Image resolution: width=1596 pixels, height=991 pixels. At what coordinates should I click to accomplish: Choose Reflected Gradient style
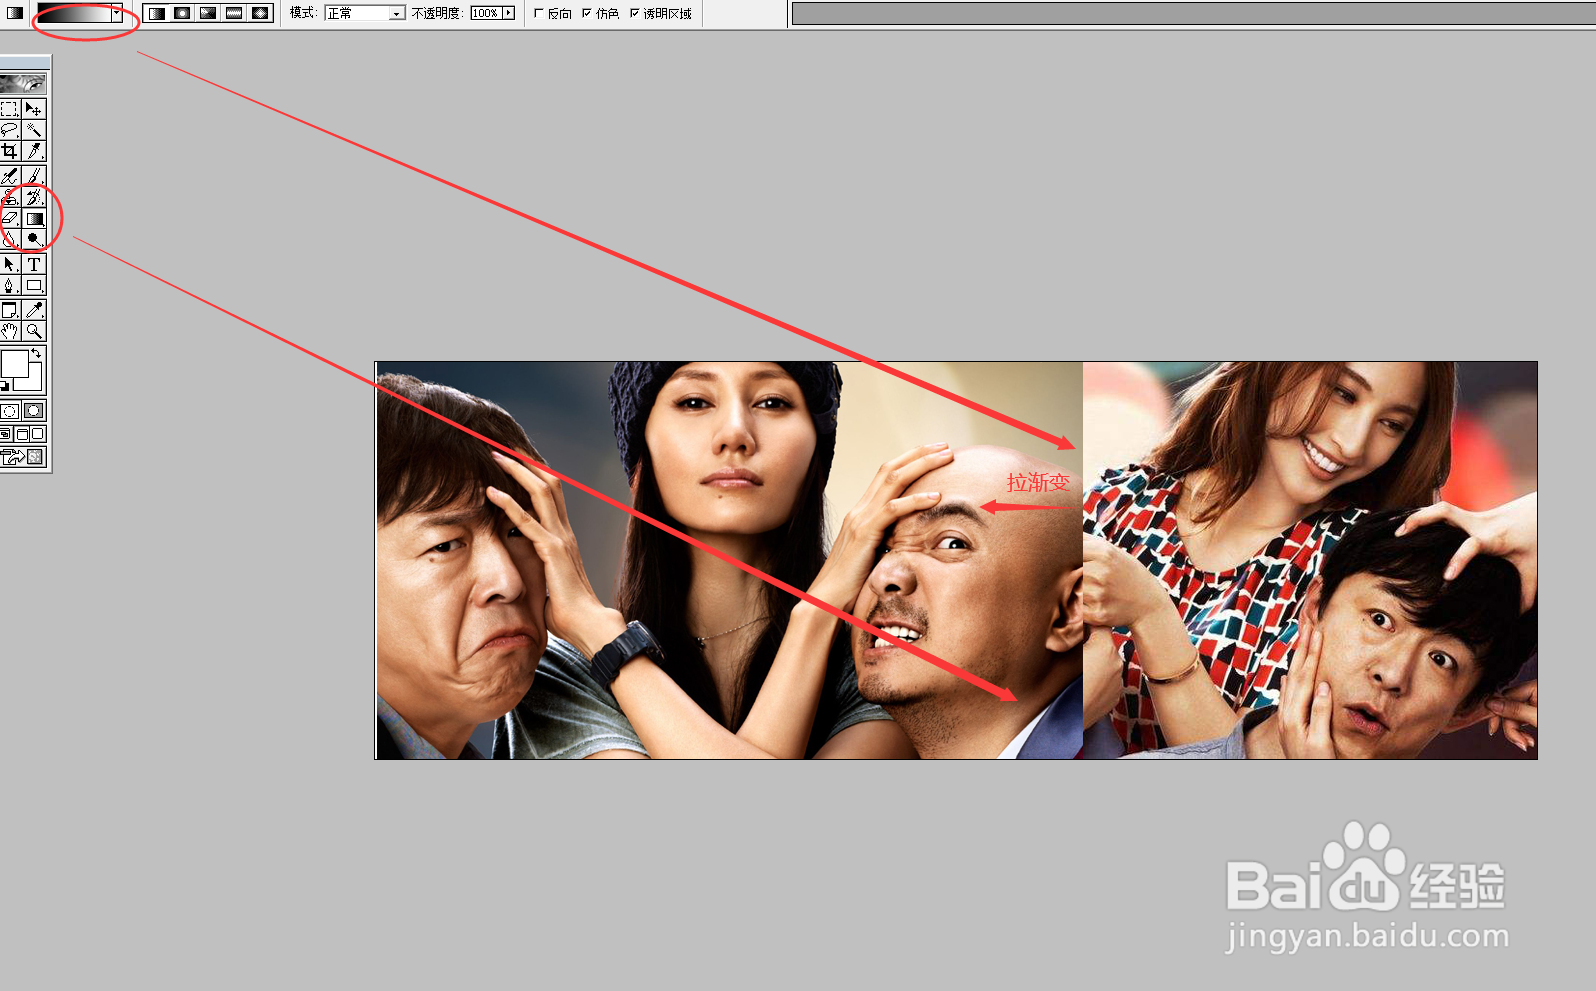tap(234, 13)
